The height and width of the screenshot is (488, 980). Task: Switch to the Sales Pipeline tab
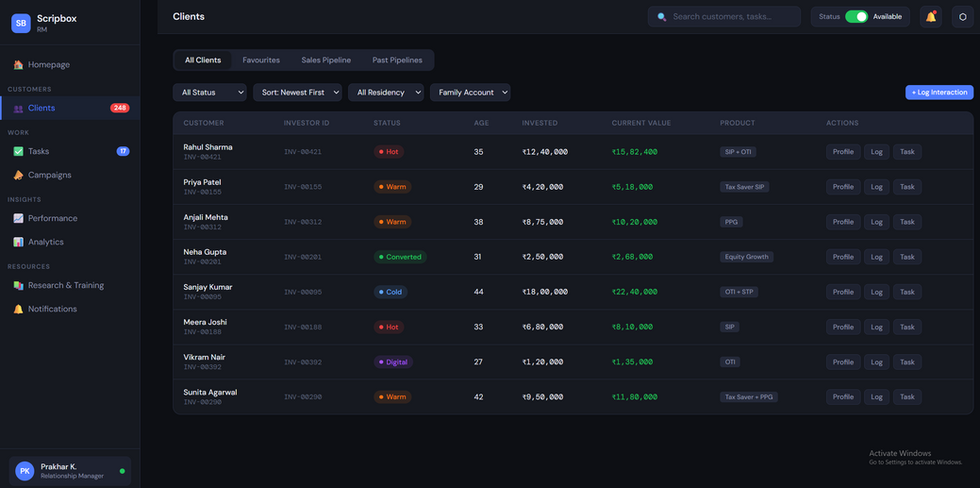(326, 60)
